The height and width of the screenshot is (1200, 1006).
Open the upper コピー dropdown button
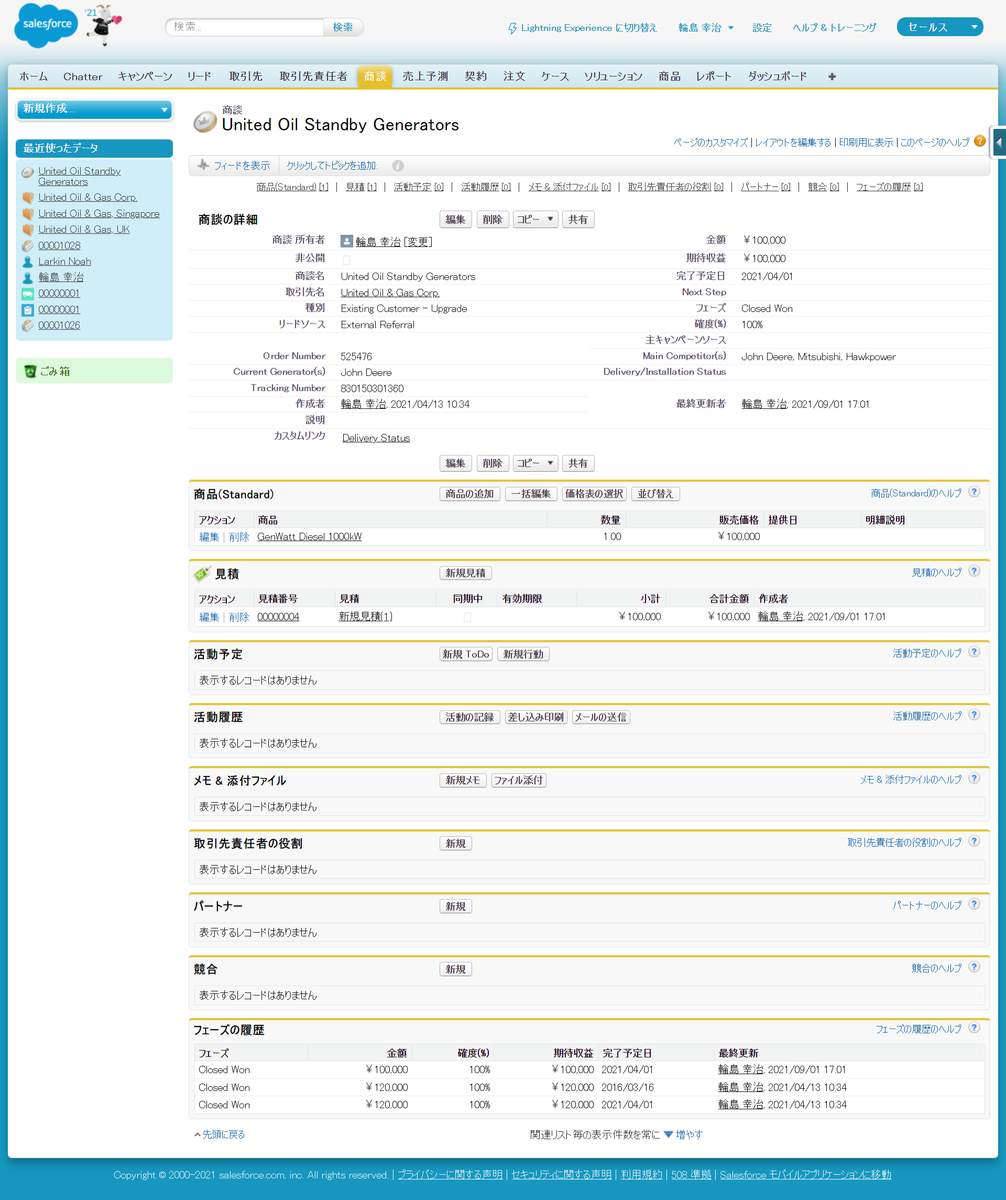coord(535,219)
